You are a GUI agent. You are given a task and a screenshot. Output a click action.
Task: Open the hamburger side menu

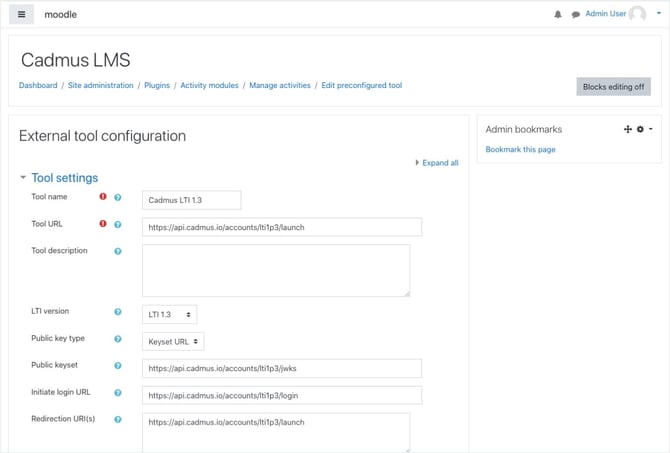(21, 14)
